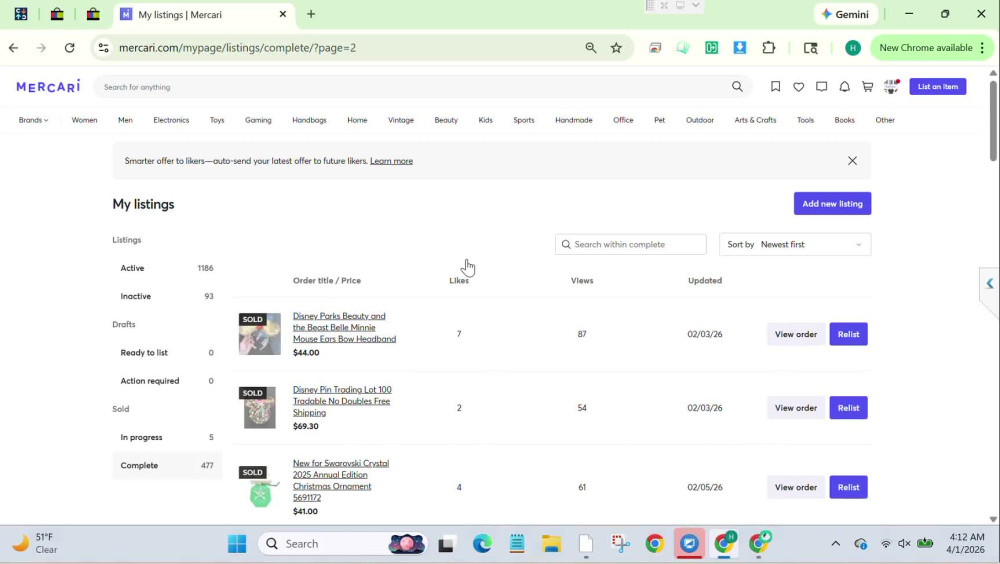Open the Handbags category

coord(309,120)
